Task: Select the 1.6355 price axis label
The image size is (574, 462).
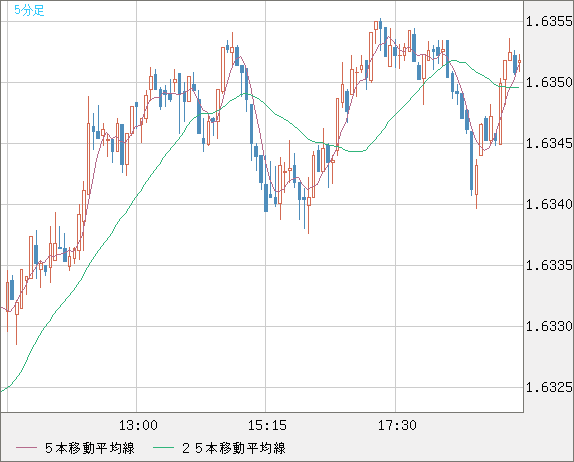Action: (x=549, y=22)
